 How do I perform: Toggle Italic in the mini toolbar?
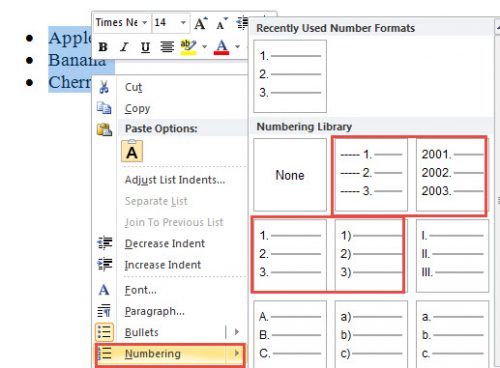pos(124,47)
